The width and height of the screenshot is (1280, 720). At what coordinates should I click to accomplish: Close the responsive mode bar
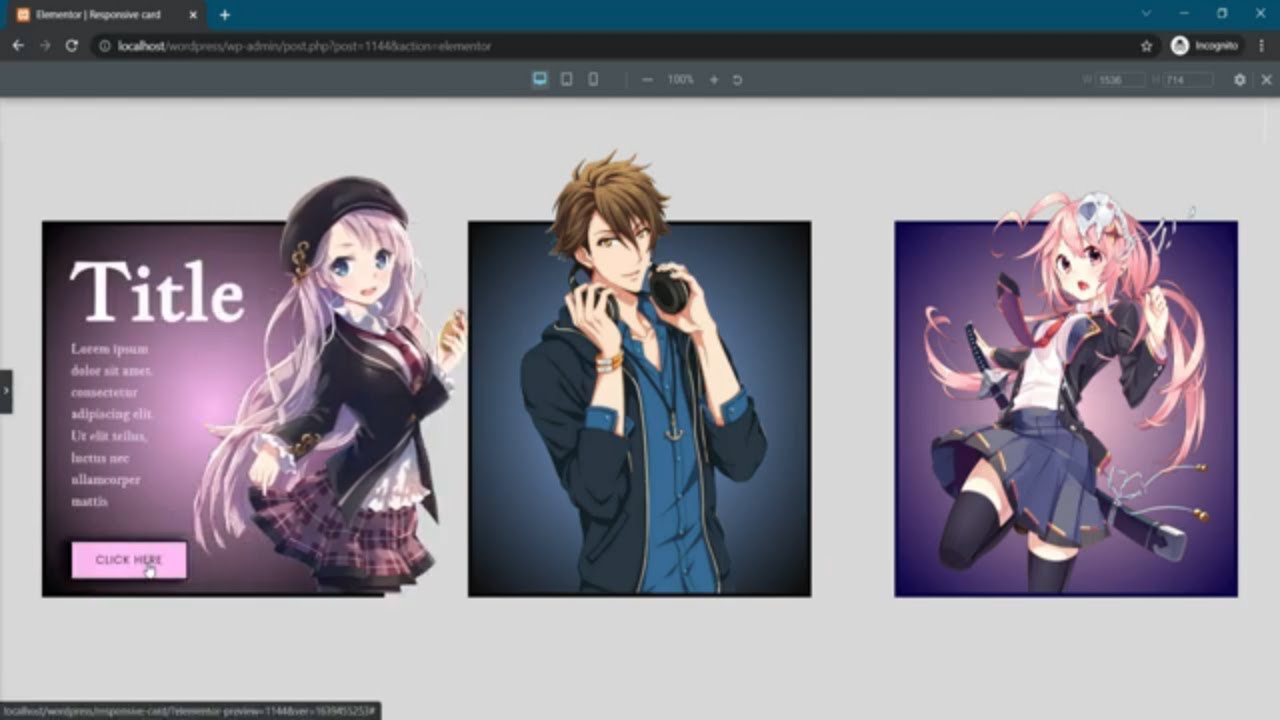point(1266,79)
